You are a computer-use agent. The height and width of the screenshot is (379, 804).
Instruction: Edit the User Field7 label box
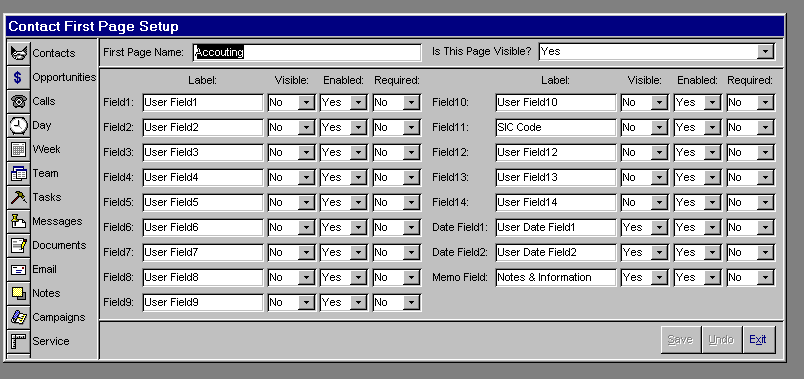coord(203,253)
